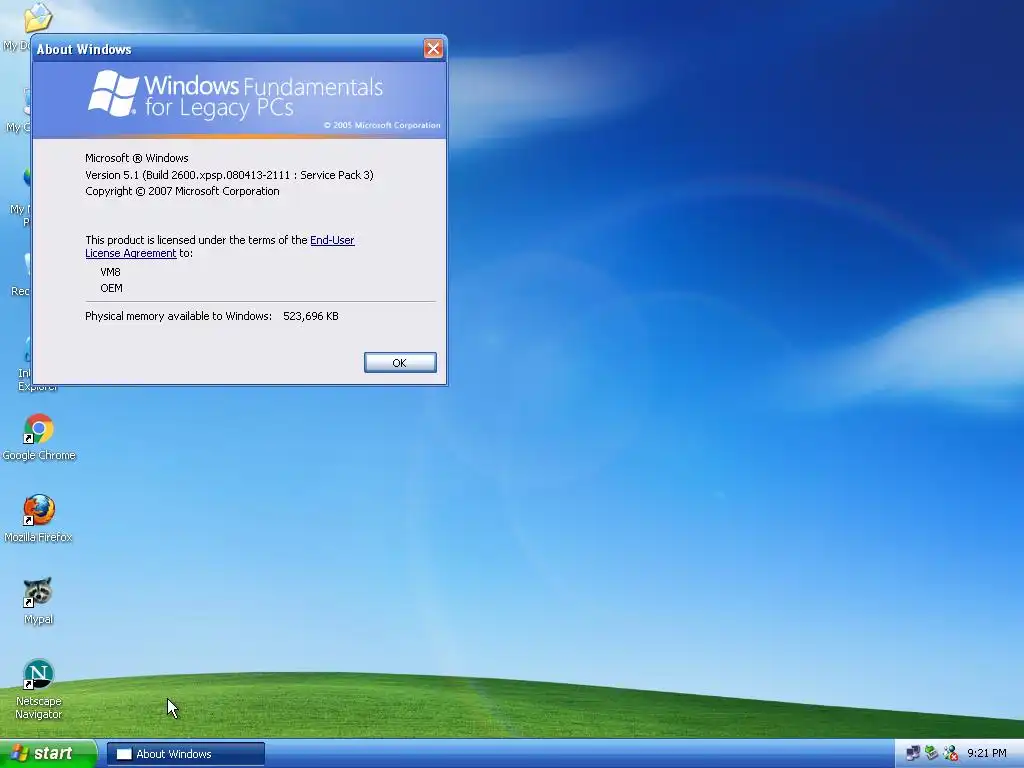Confirm the dialog with OK
This screenshot has height=768, width=1024.
(x=400, y=362)
